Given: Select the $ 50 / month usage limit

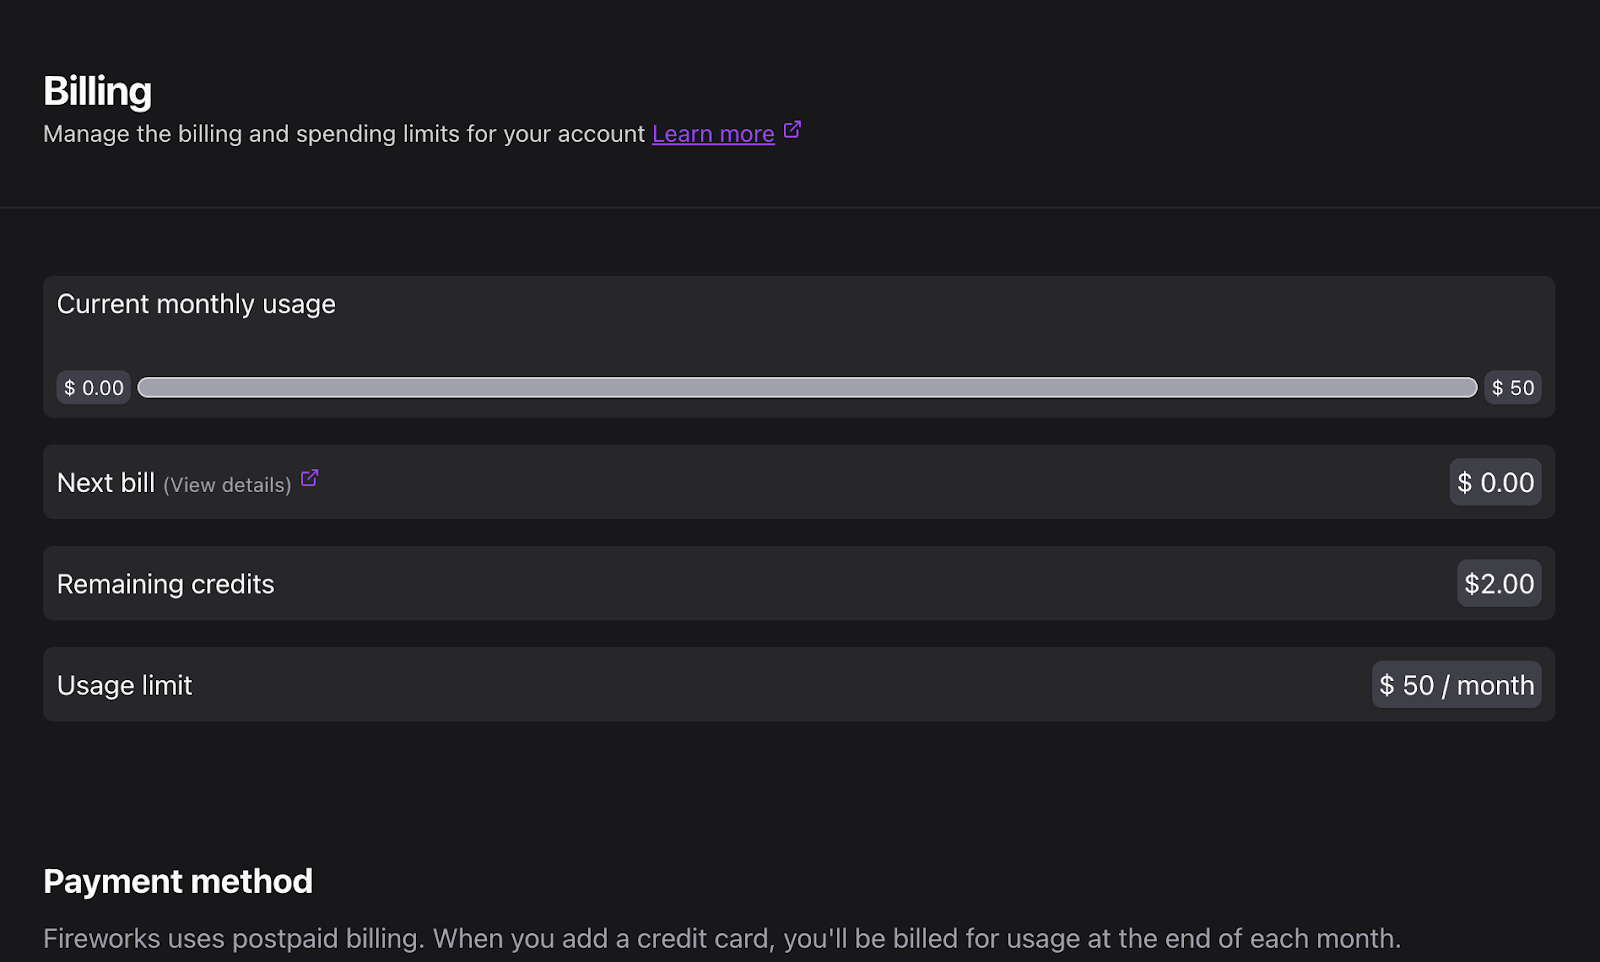Looking at the screenshot, I should [x=1456, y=685].
